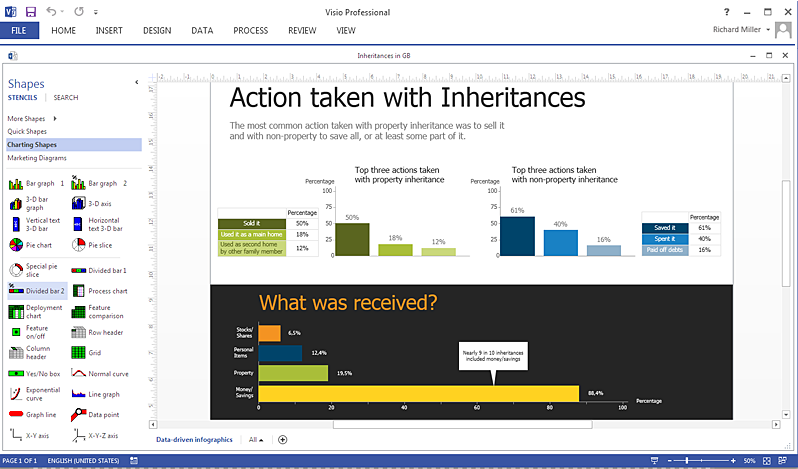Open the Help question mark
Image resolution: width=798 pixels, height=469 pixels.
[x=727, y=12]
